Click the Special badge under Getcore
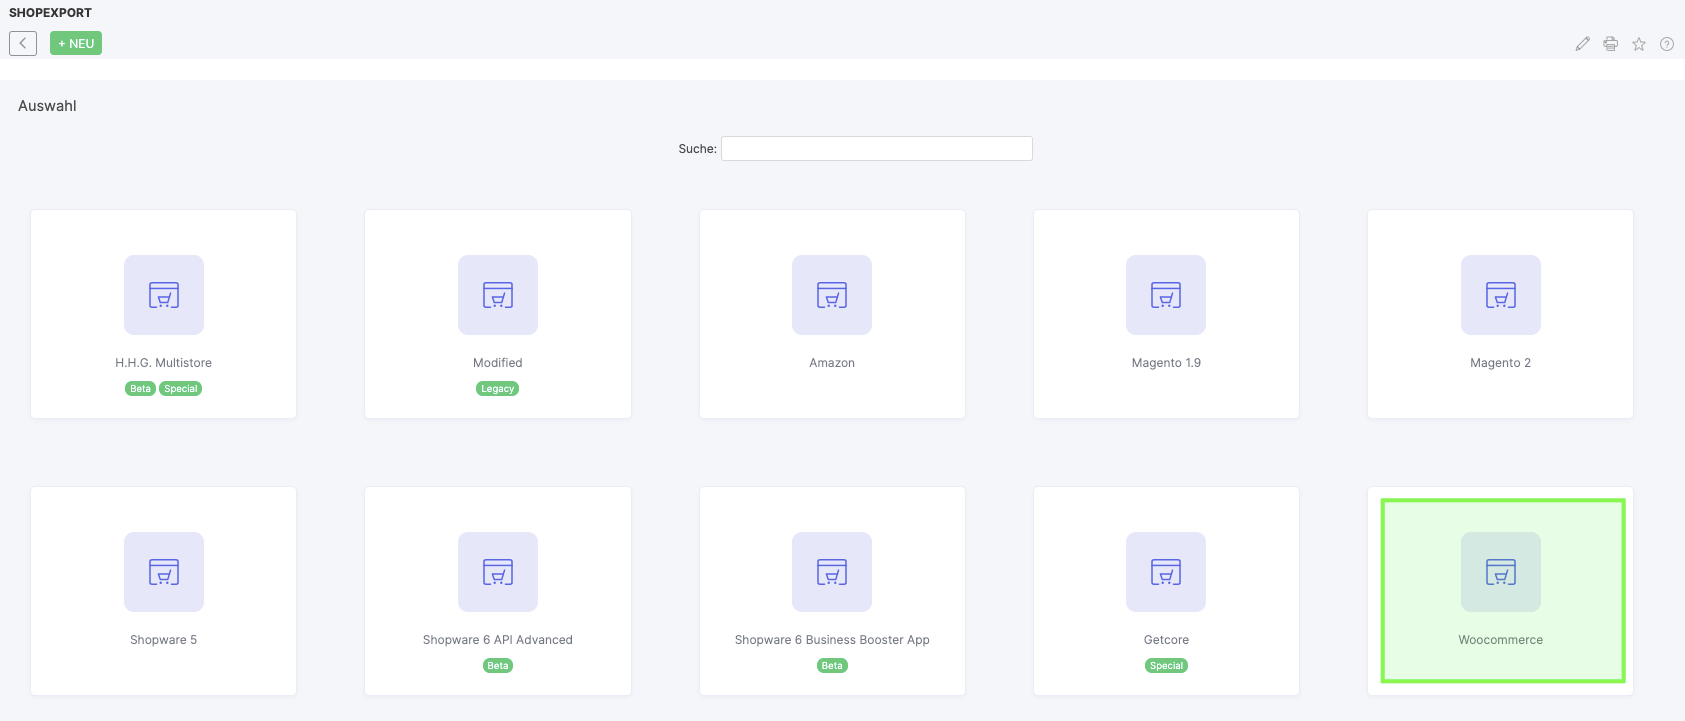Image resolution: width=1685 pixels, height=721 pixels. [x=1166, y=666]
